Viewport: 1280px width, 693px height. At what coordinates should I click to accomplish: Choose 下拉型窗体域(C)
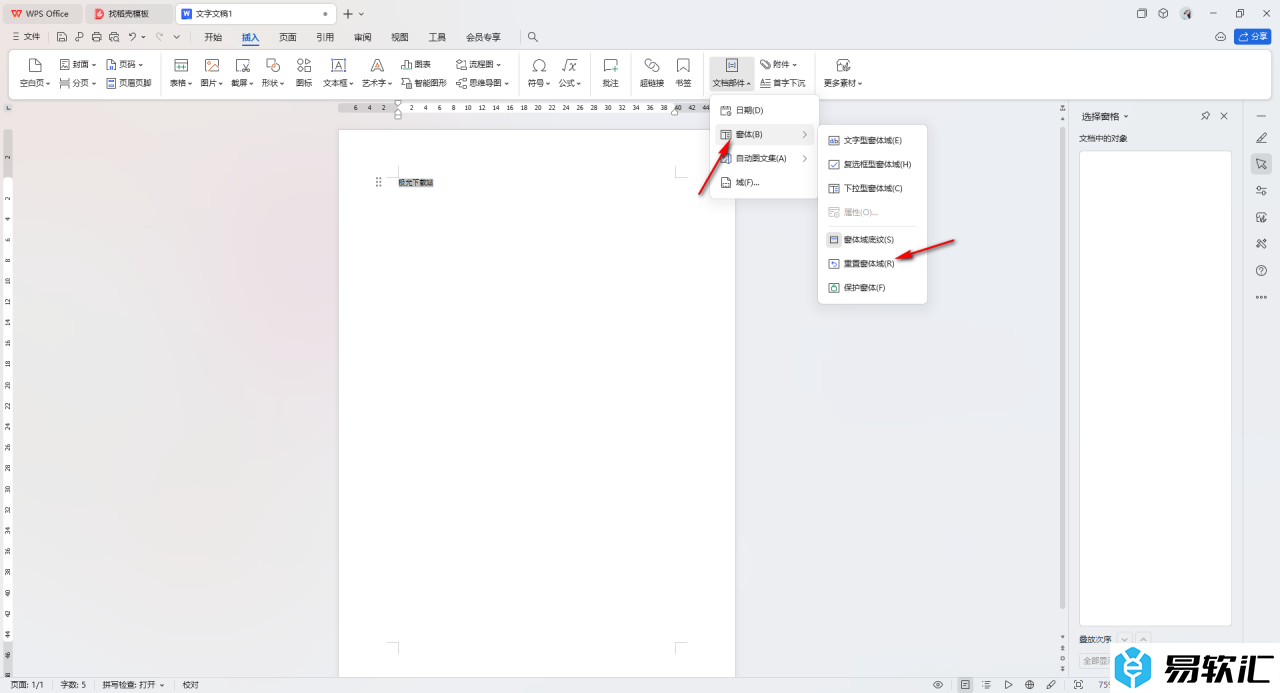pos(872,188)
